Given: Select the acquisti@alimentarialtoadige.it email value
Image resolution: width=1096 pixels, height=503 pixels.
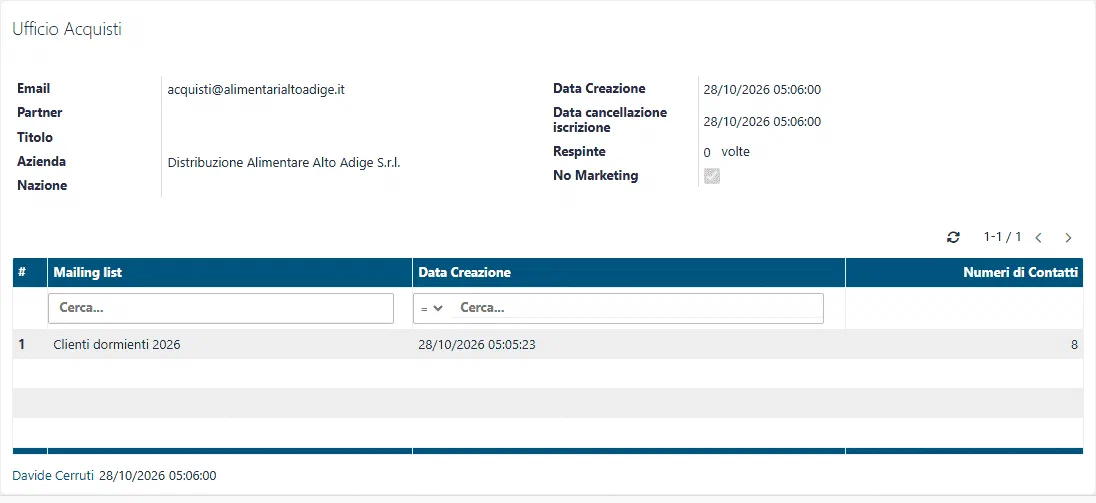Looking at the screenshot, I should [257, 89].
